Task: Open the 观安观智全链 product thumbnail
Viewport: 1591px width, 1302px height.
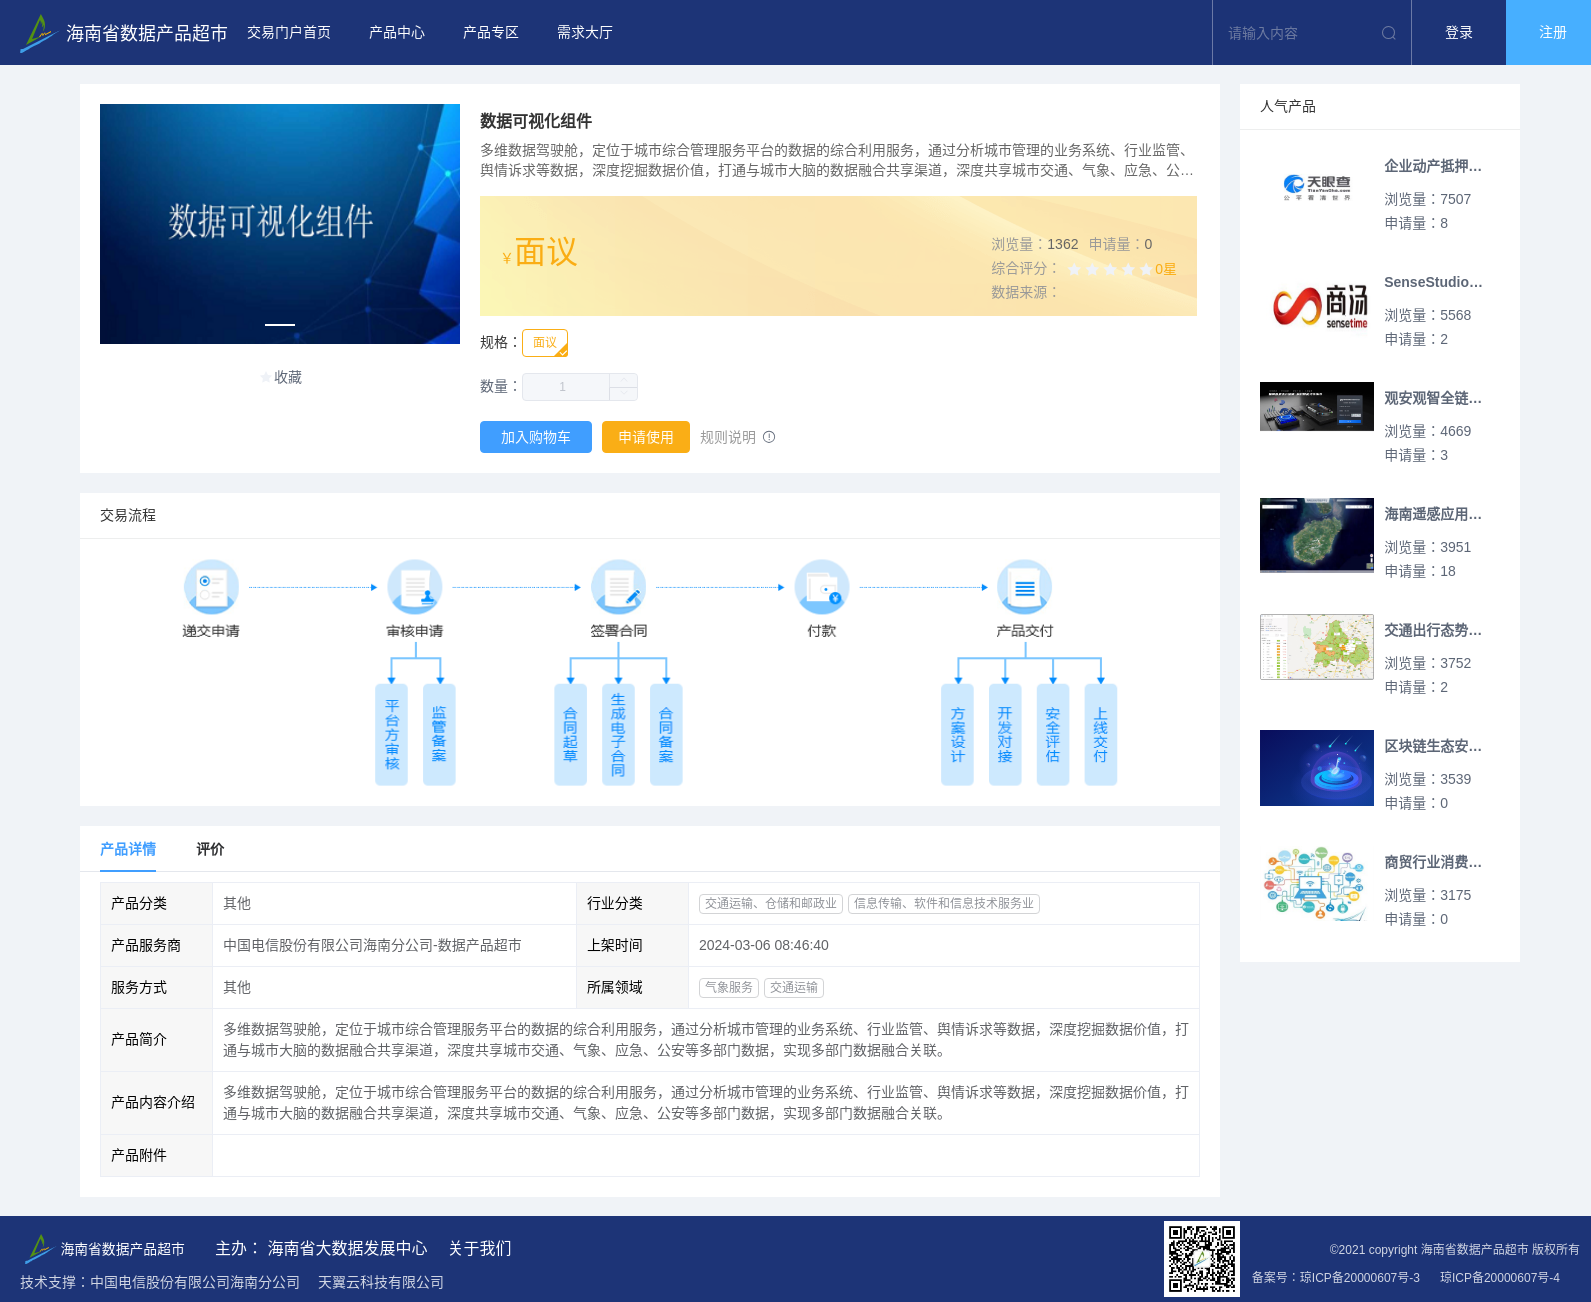Action: tap(1317, 406)
